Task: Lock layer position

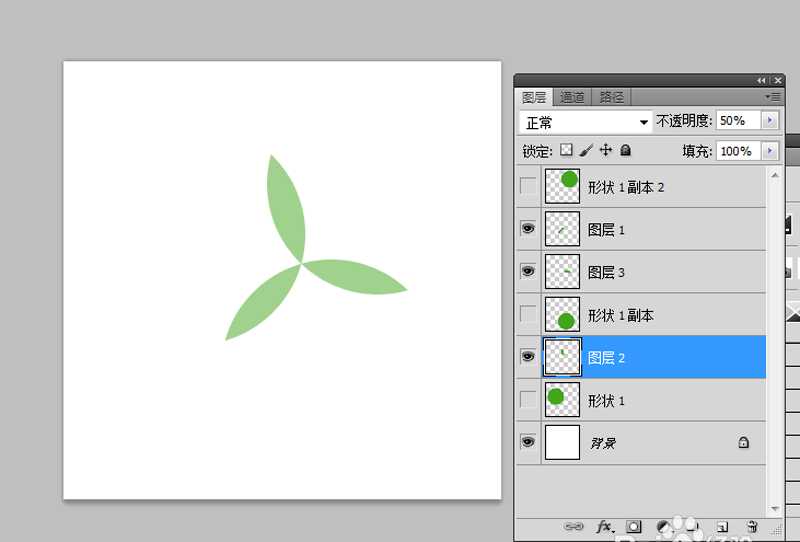Action: [x=606, y=150]
